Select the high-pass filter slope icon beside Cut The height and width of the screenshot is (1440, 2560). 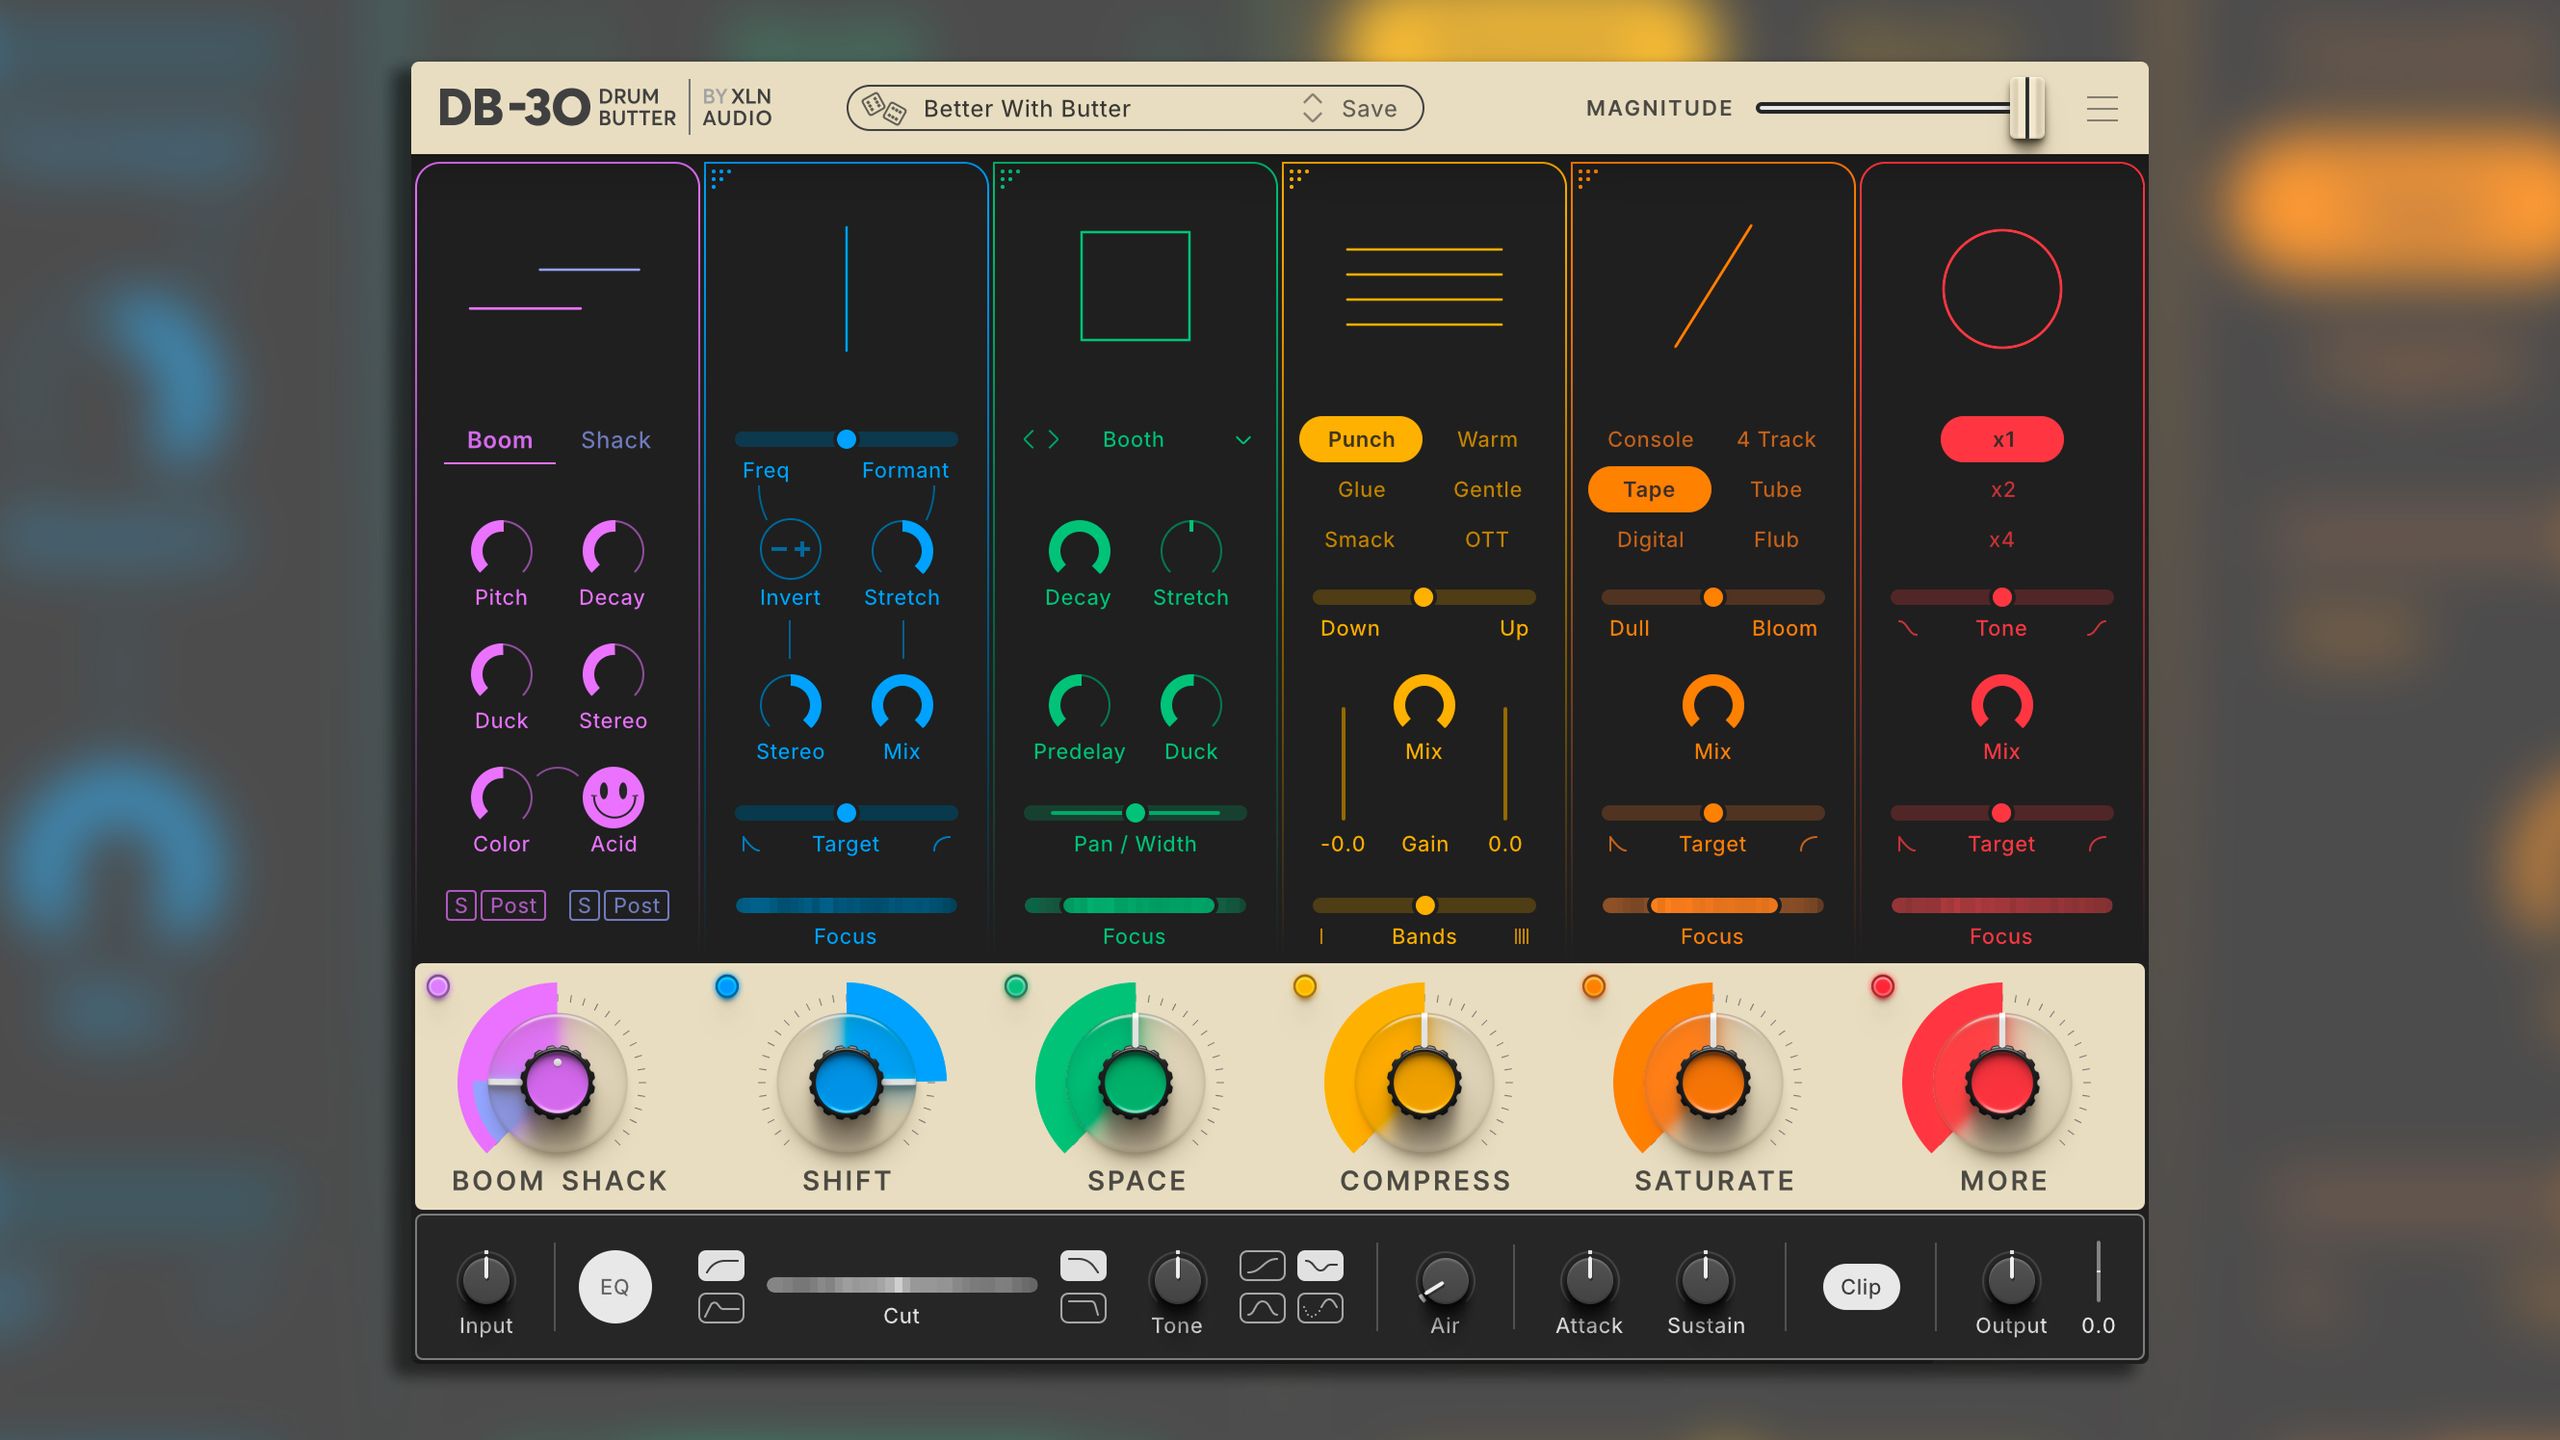pyautogui.click(x=721, y=1266)
